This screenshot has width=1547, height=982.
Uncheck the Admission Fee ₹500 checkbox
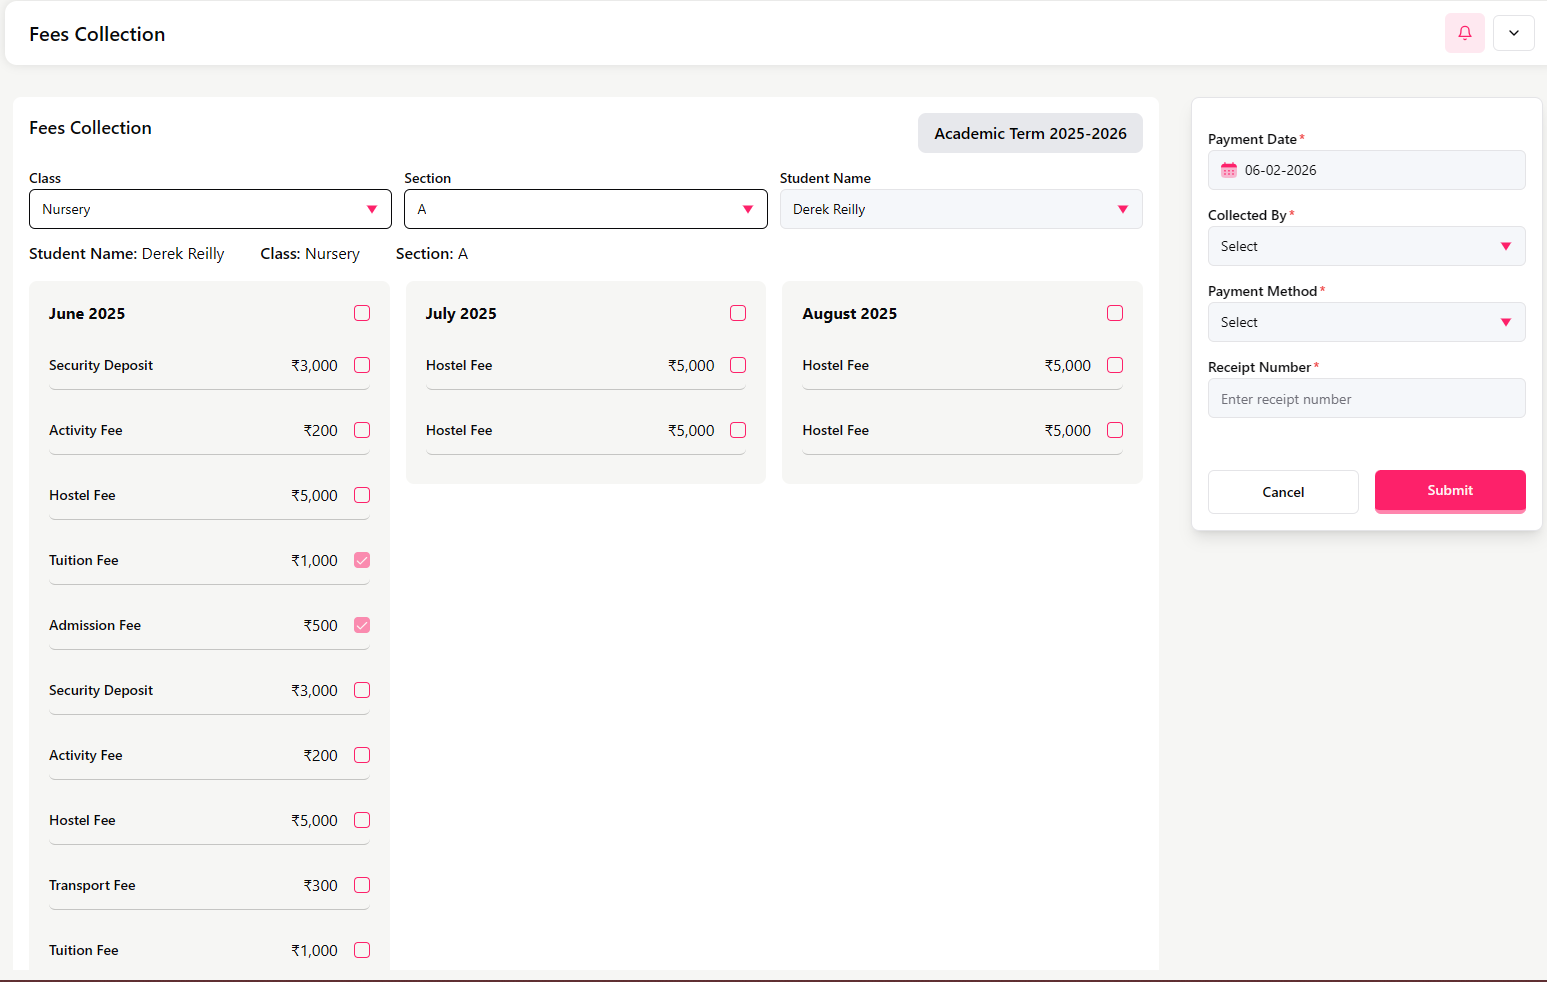(362, 625)
